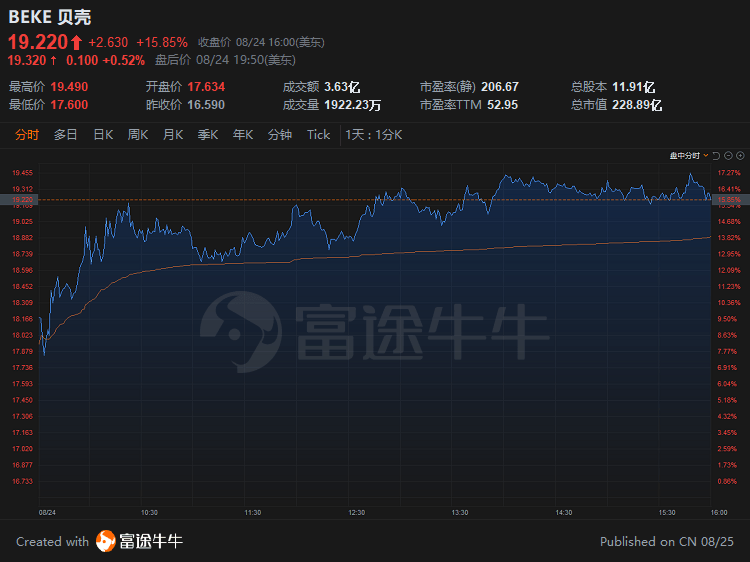Viewport: 750px width, 562px height.
Task: Switch to the Tick tab
Action: click(319, 135)
